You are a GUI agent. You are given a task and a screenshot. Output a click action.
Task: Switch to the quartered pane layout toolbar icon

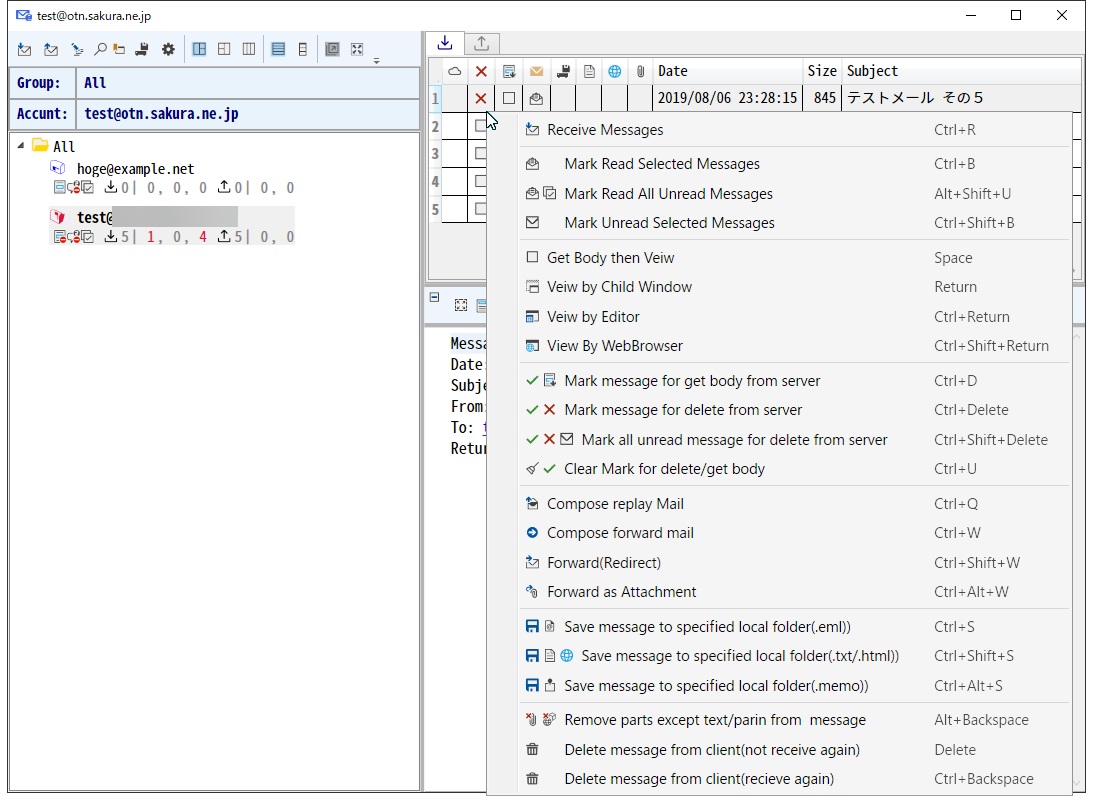(x=224, y=49)
